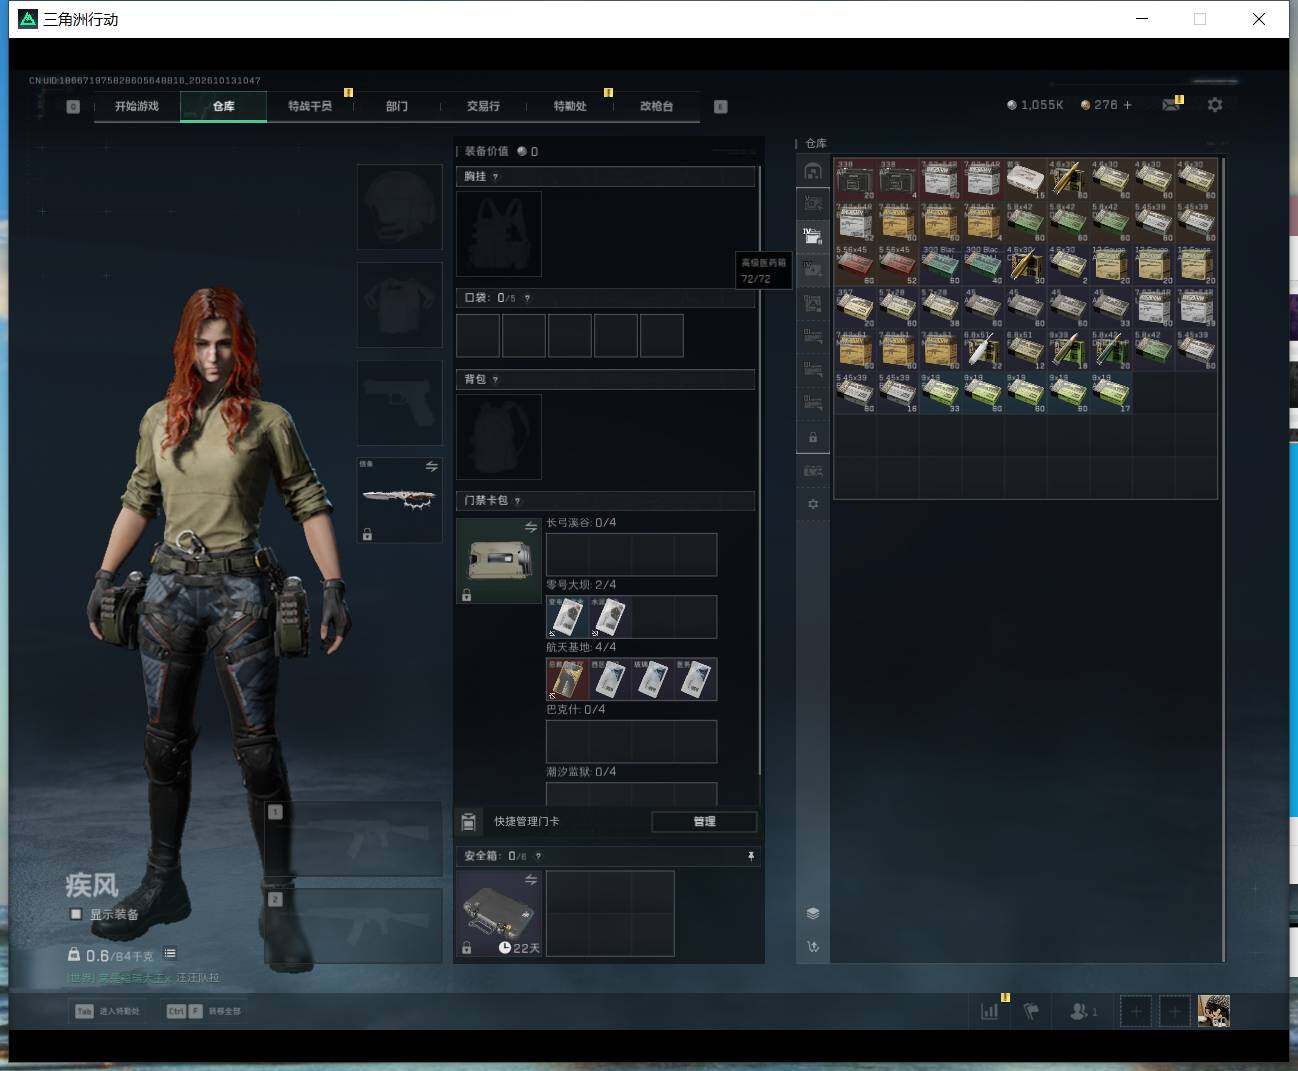Click the swap icon on the knife slot

[x=431, y=466]
